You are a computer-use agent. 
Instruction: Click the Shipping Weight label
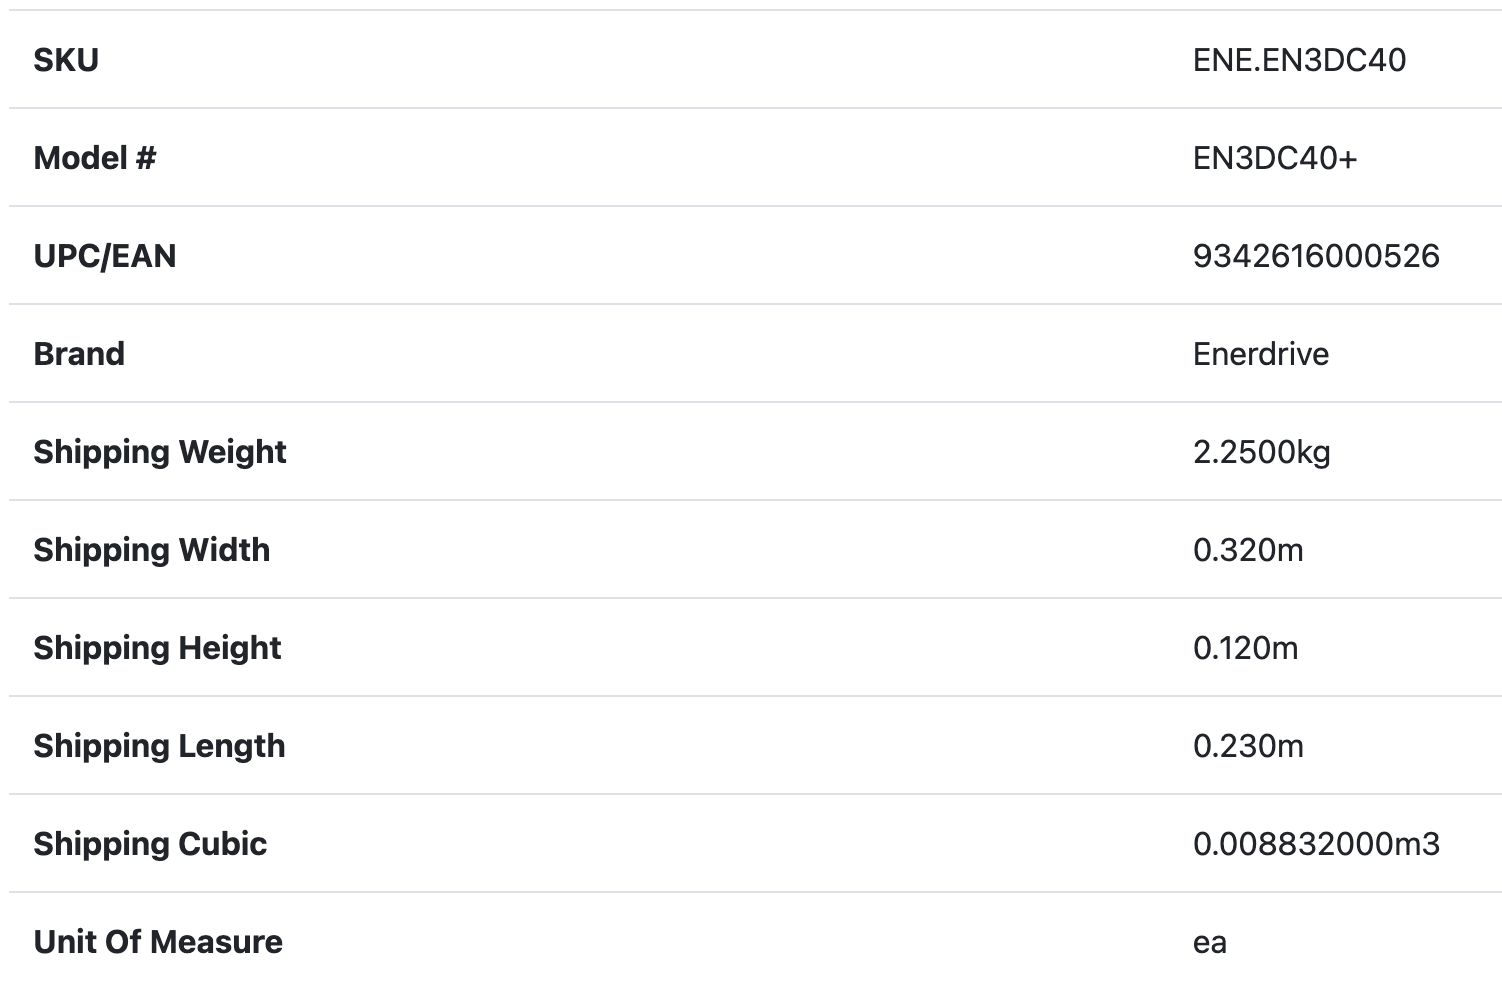160,452
